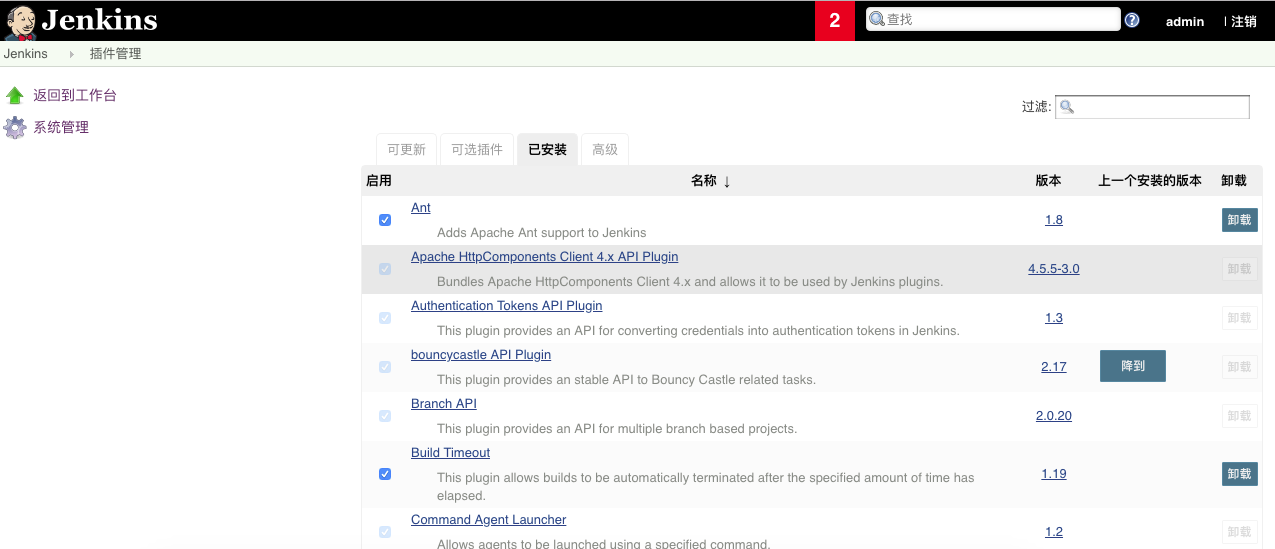The image size is (1275, 549).
Task: Click version 1.19 link for Build Timeout
Action: (1054, 474)
